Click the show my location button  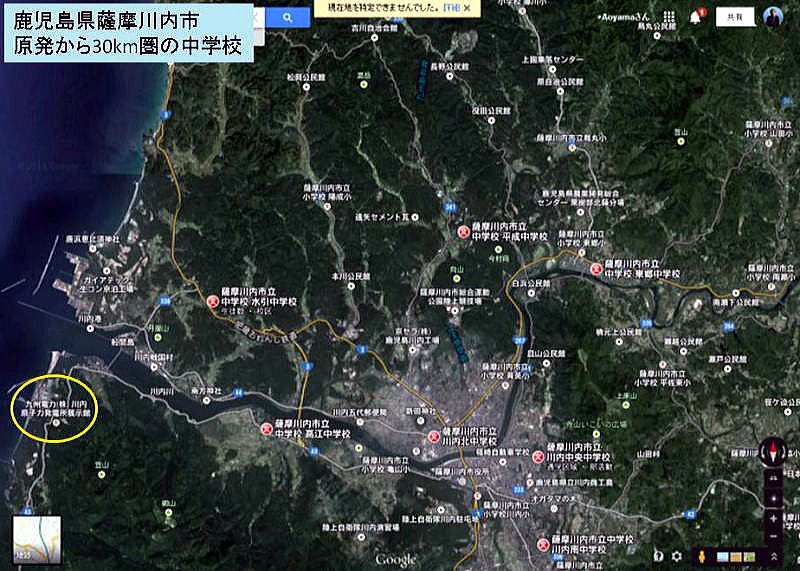774,499
